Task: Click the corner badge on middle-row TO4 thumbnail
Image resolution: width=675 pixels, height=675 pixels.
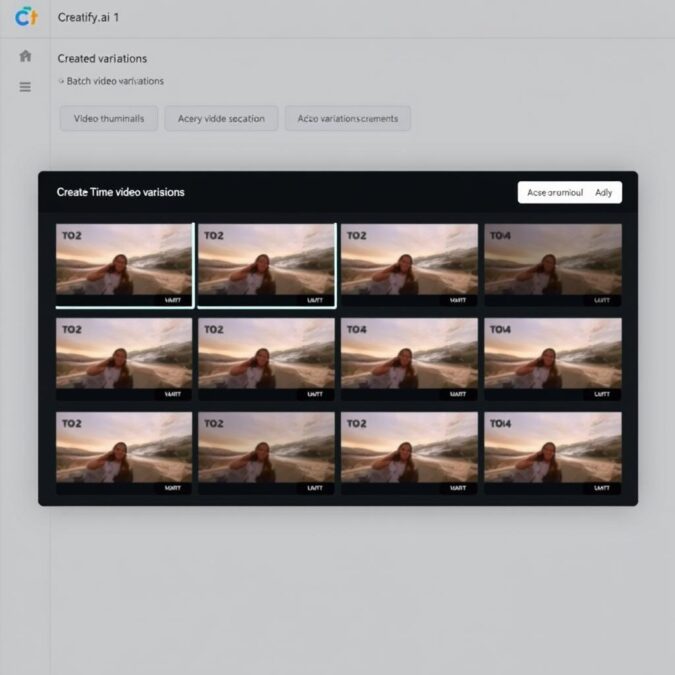Action: click(x=458, y=394)
